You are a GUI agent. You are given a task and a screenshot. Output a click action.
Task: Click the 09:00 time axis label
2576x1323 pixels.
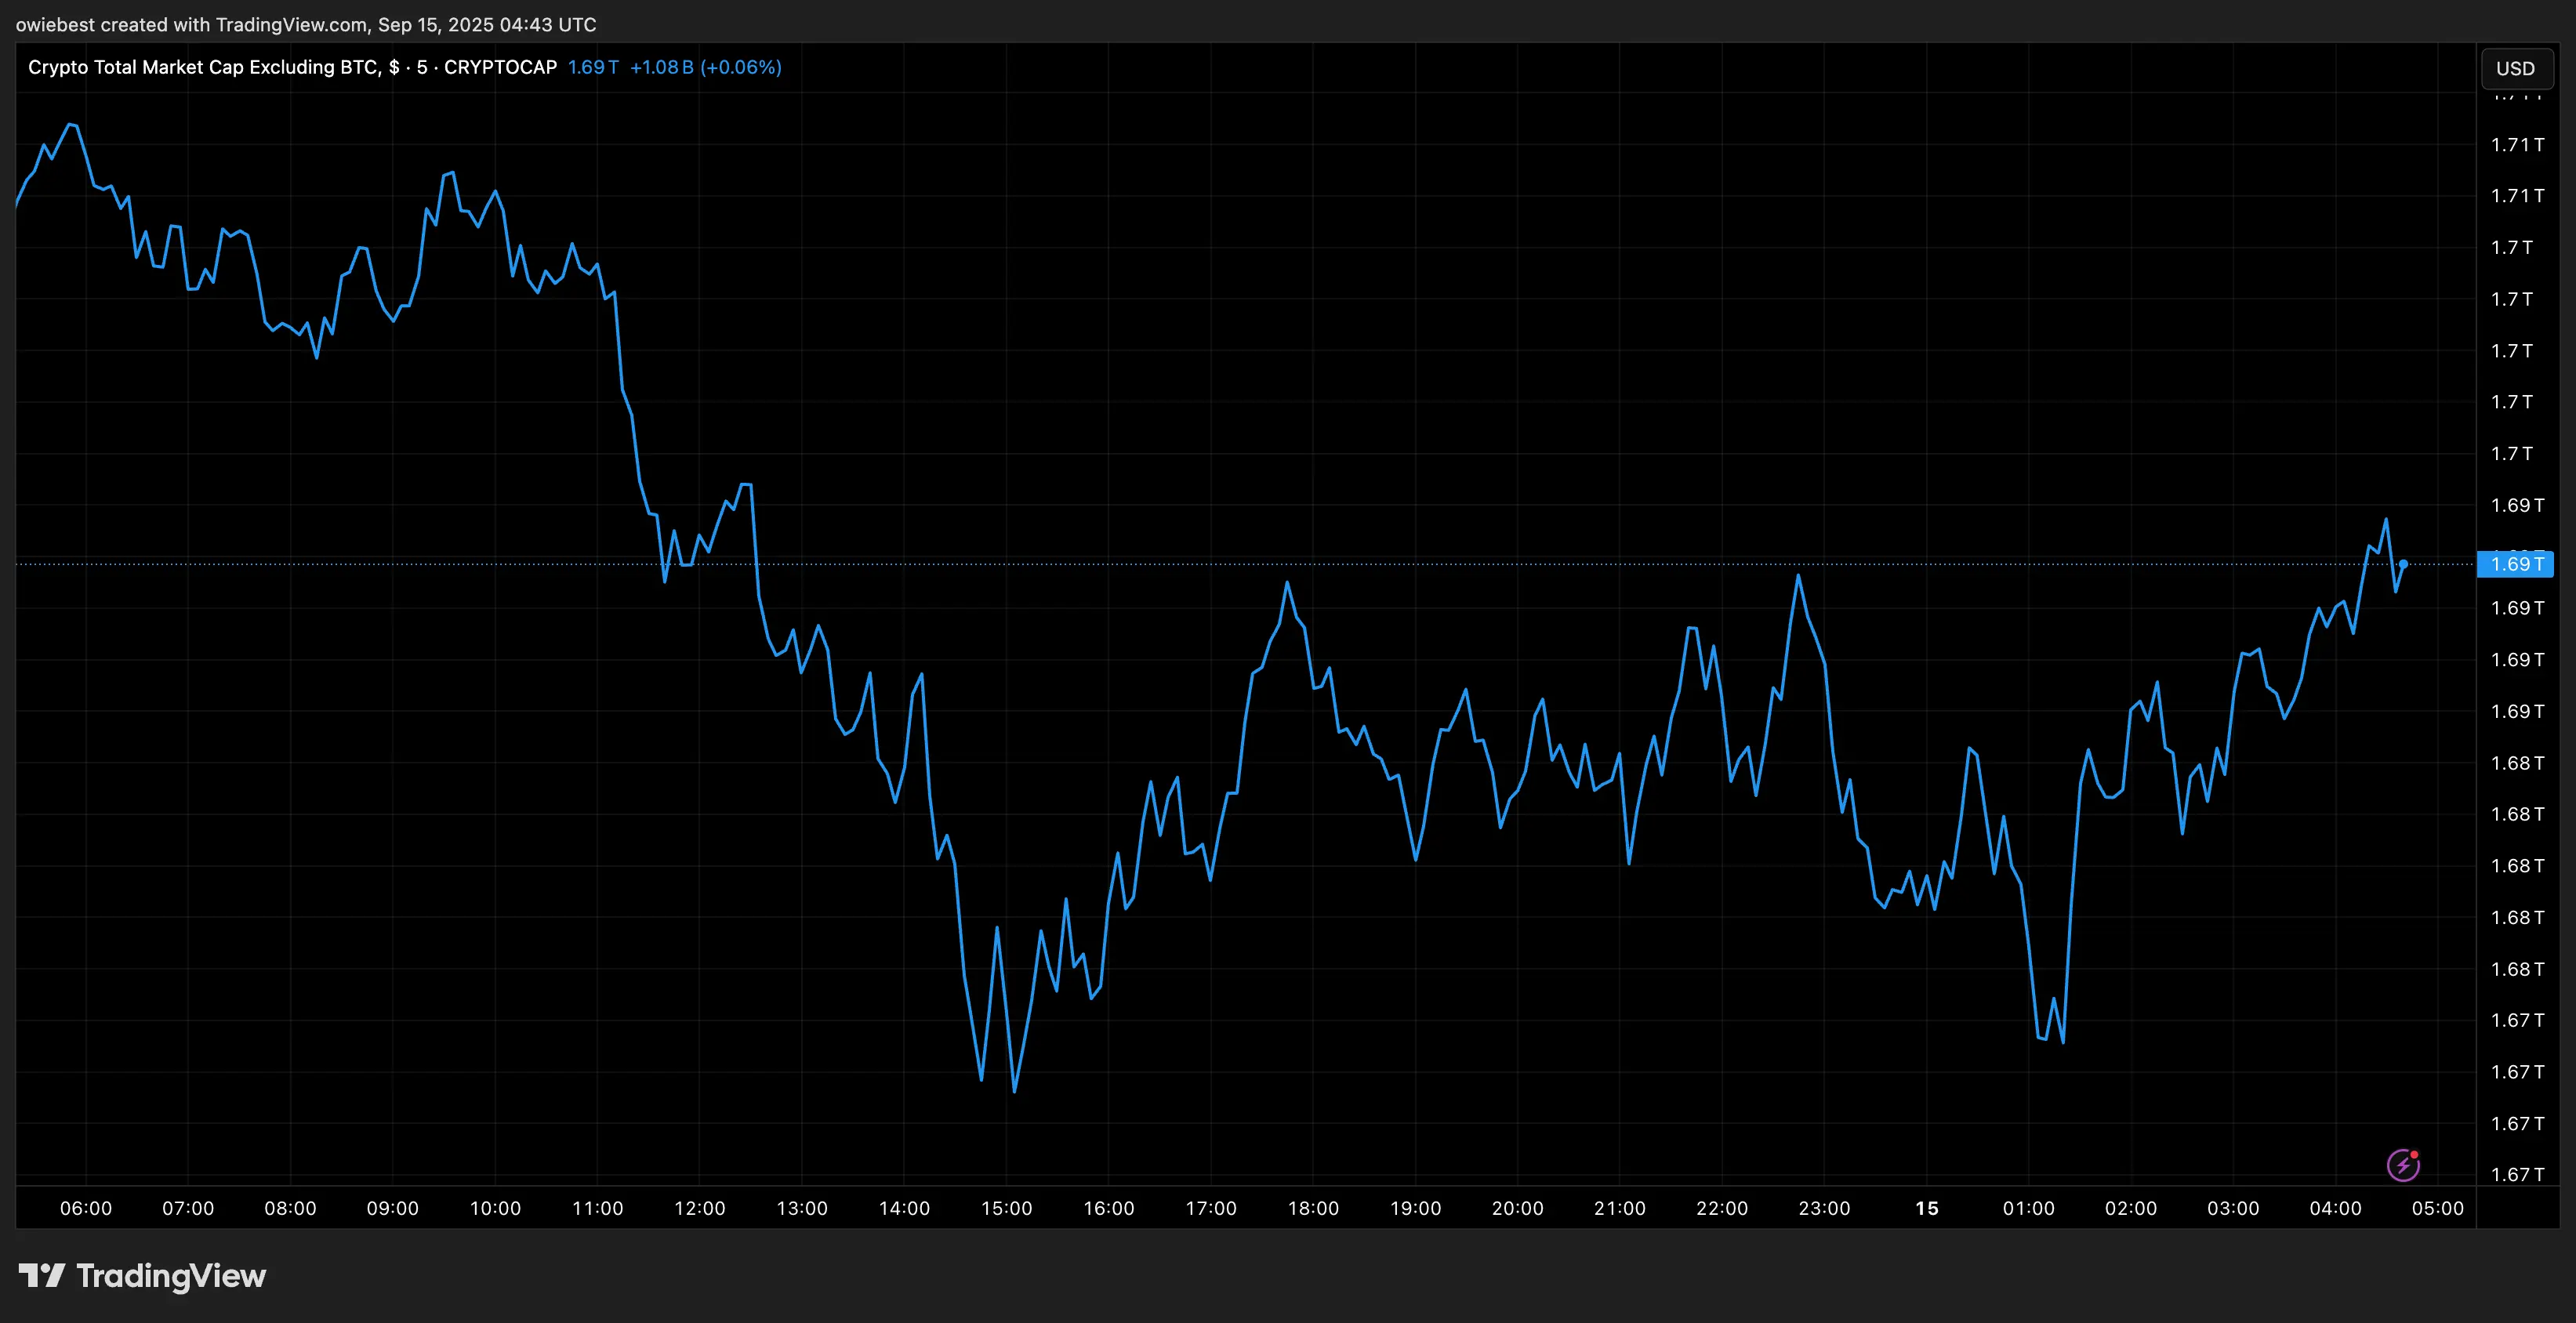[x=393, y=1208]
